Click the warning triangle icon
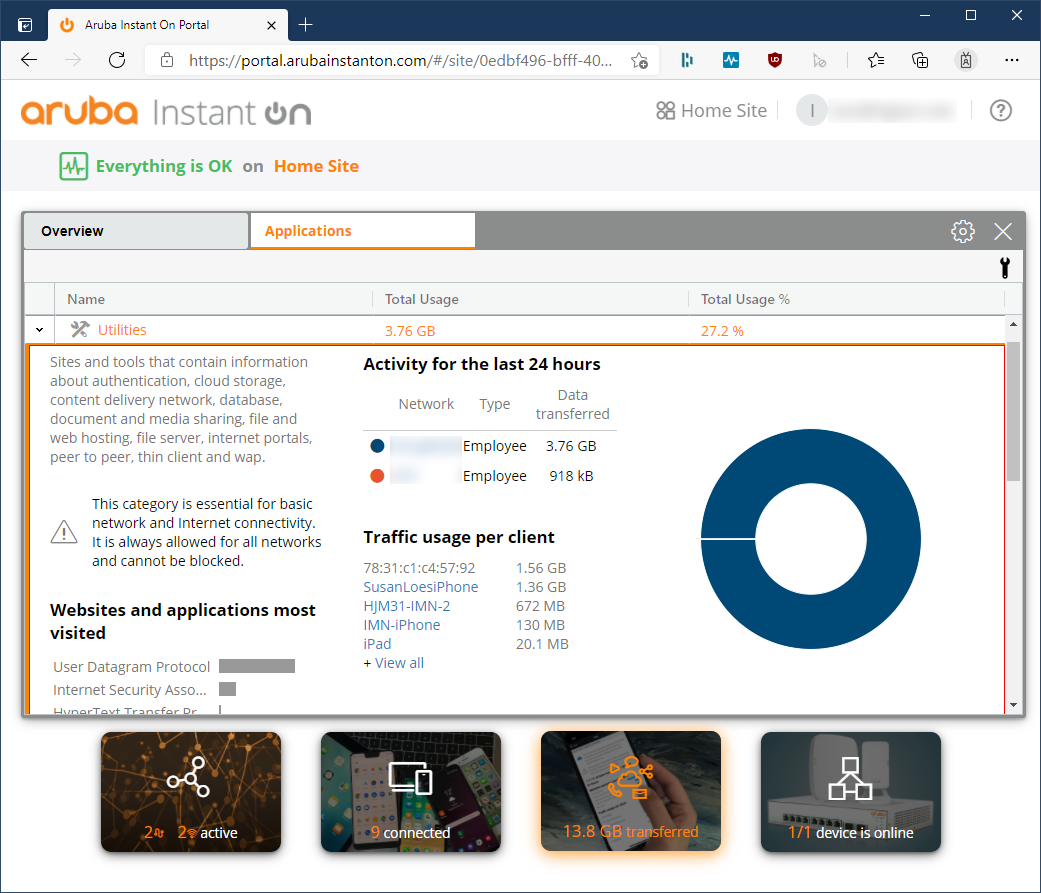1041x893 pixels. tap(64, 532)
